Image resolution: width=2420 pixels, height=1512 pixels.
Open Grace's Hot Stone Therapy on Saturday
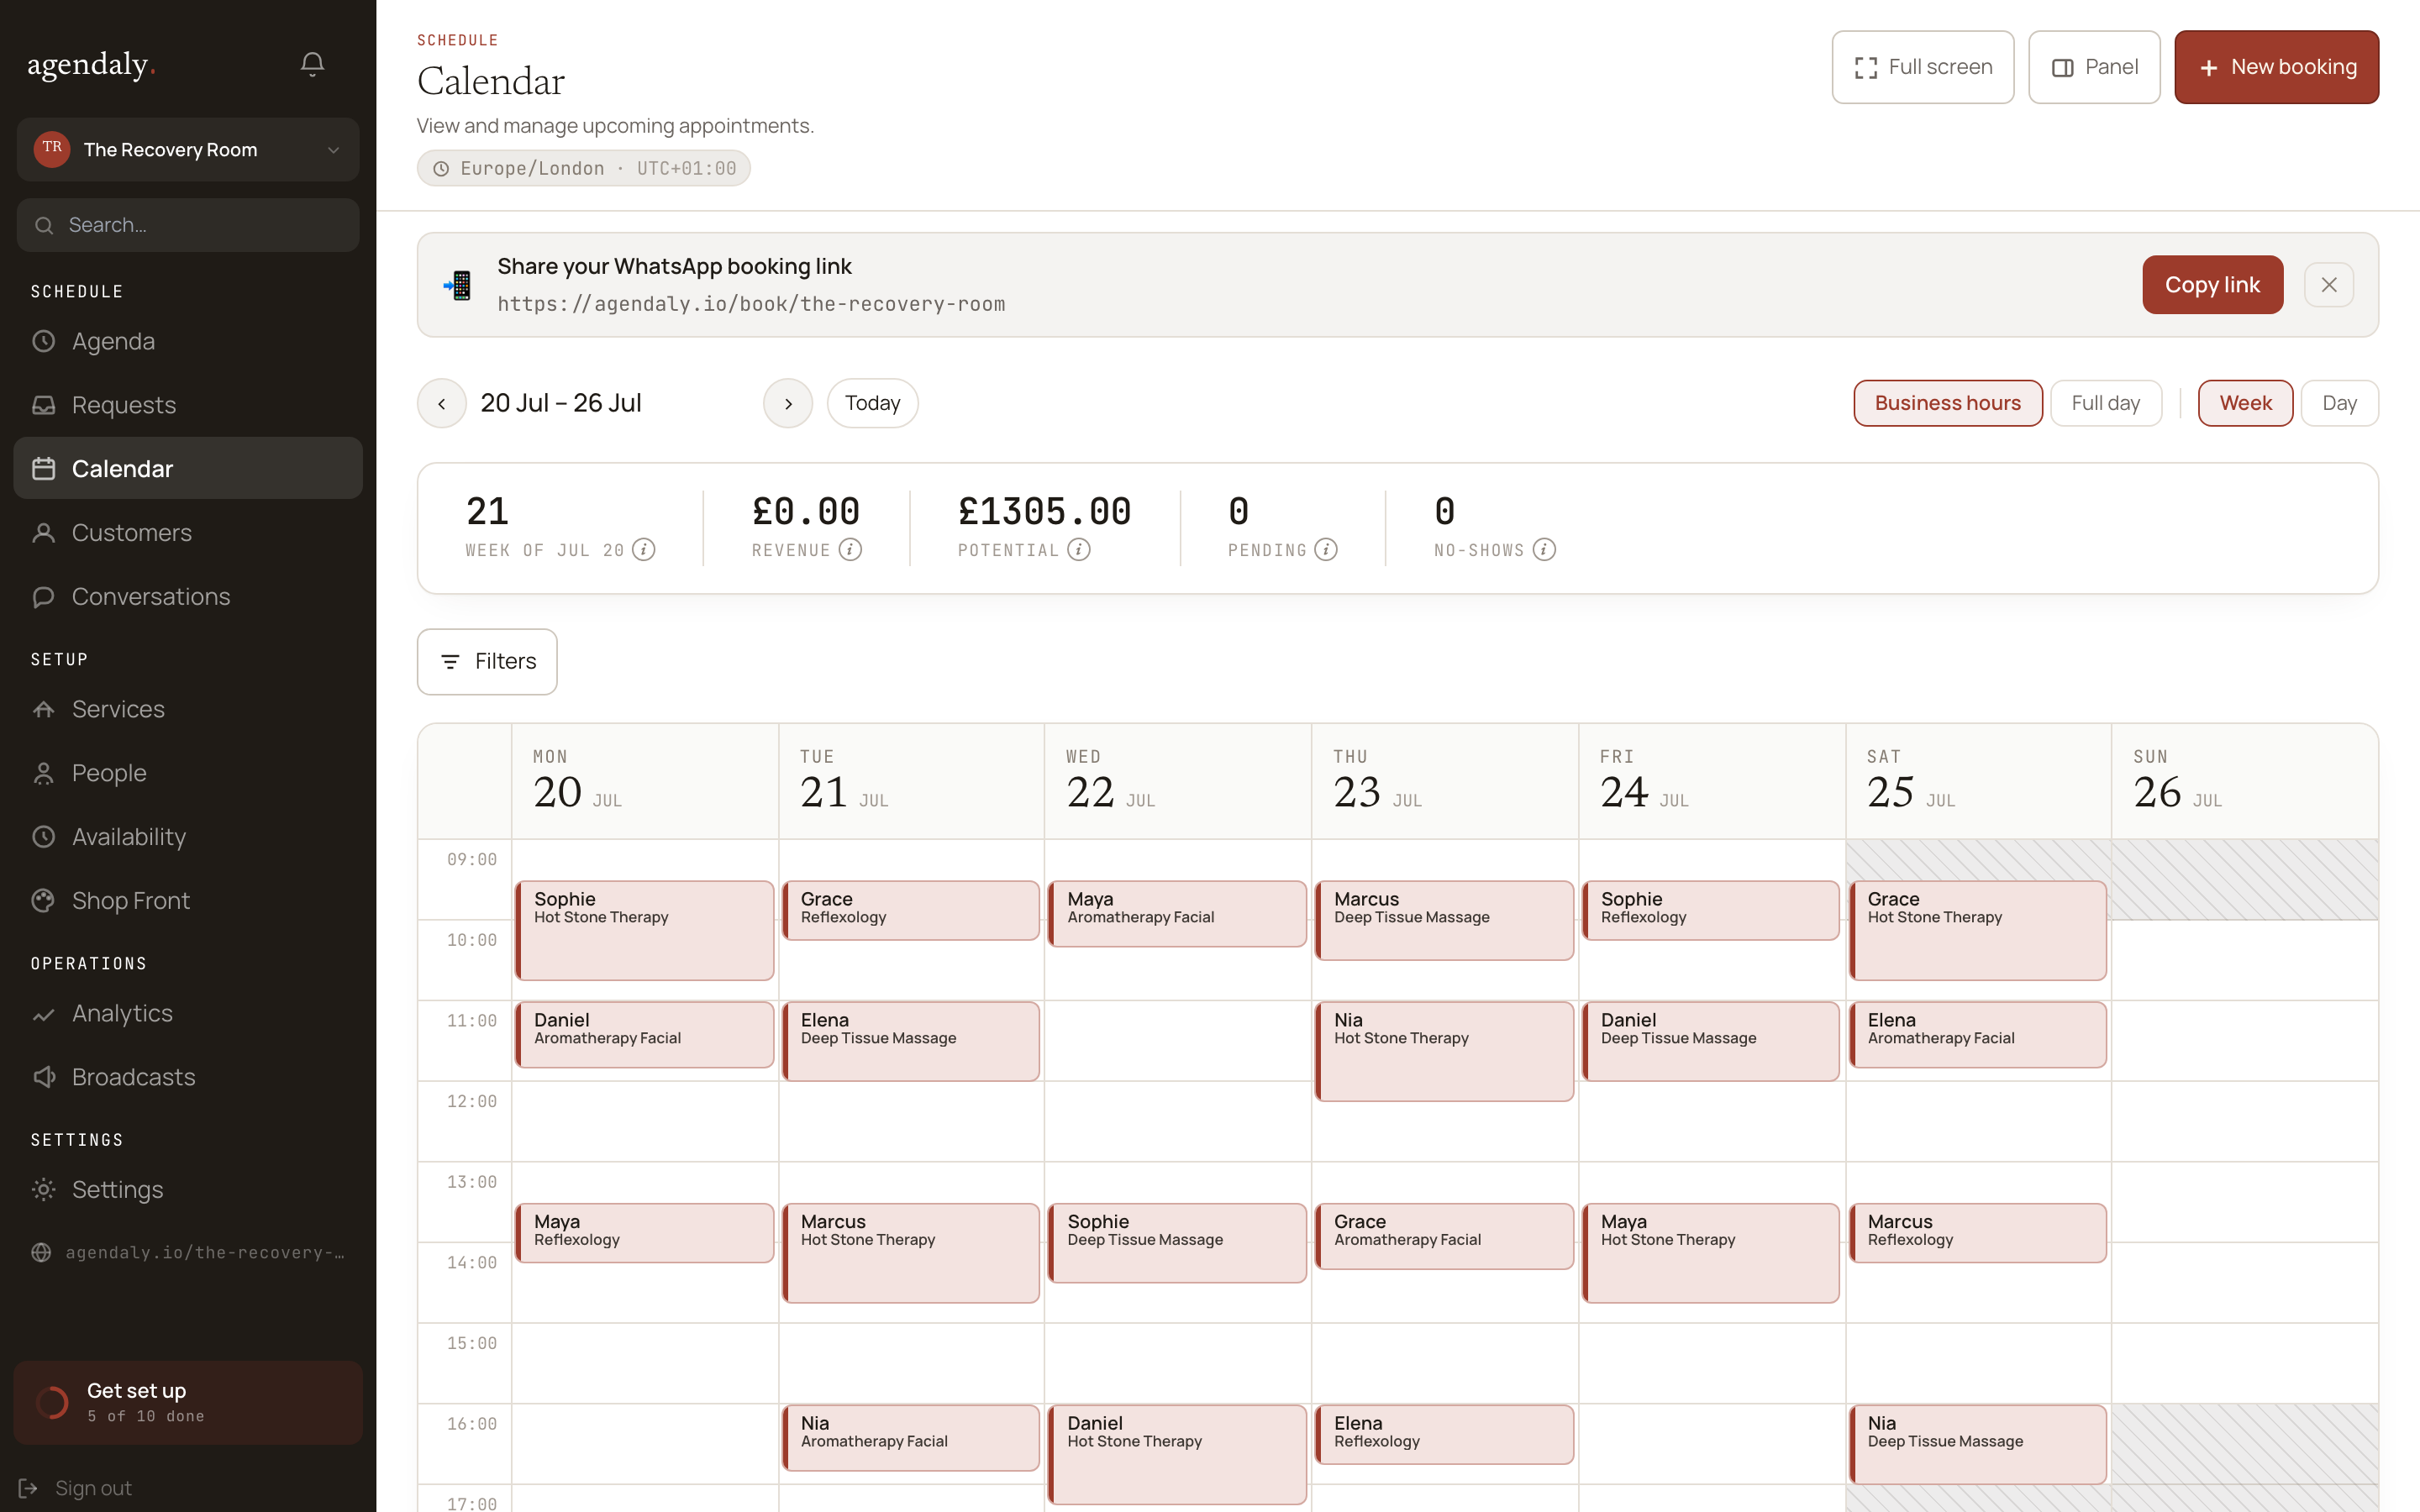point(1978,930)
